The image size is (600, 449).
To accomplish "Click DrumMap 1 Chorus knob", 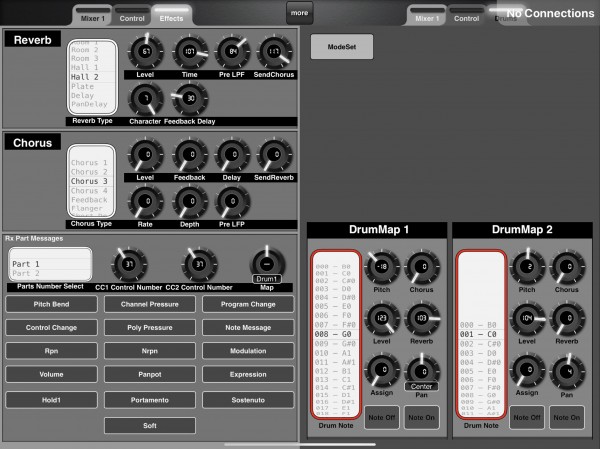I will coord(422,267).
